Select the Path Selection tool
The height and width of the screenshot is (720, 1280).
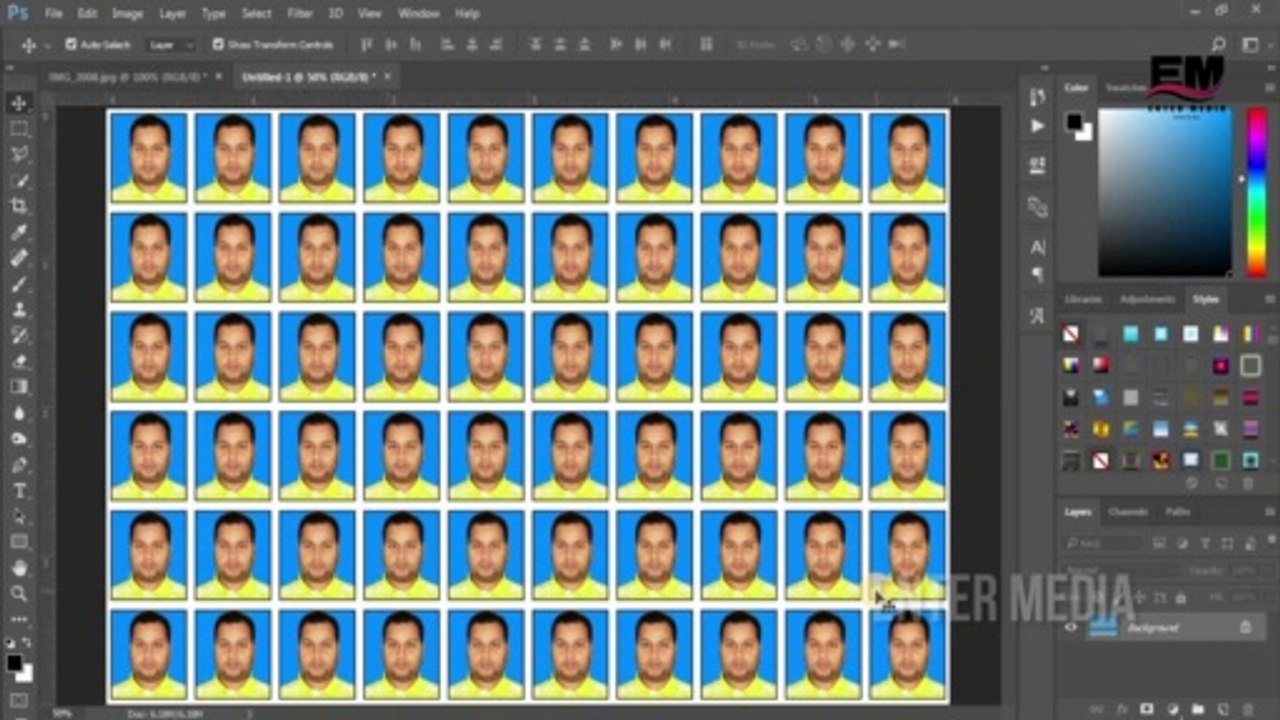click(x=19, y=516)
